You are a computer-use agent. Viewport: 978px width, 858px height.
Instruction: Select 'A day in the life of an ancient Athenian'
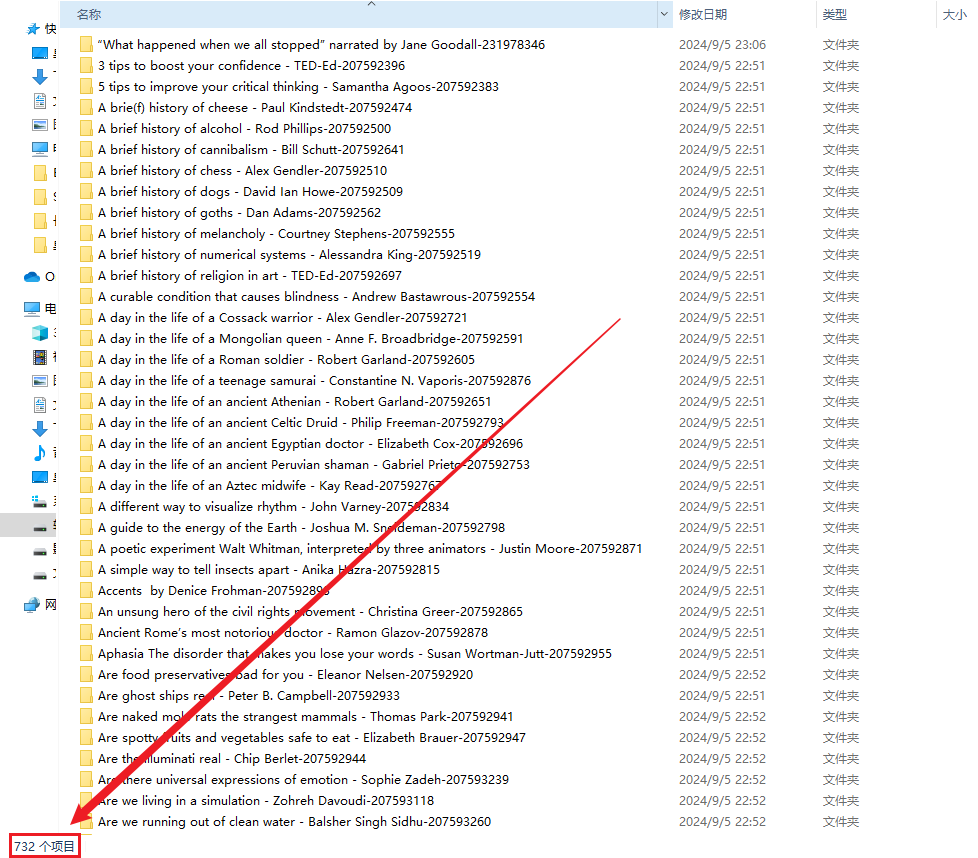coord(294,402)
